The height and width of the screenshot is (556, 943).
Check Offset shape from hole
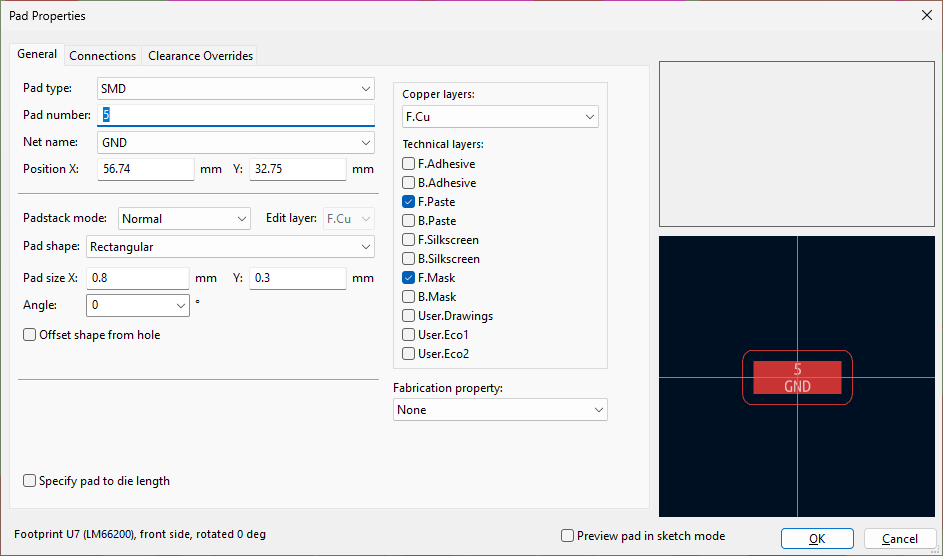tap(30, 335)
